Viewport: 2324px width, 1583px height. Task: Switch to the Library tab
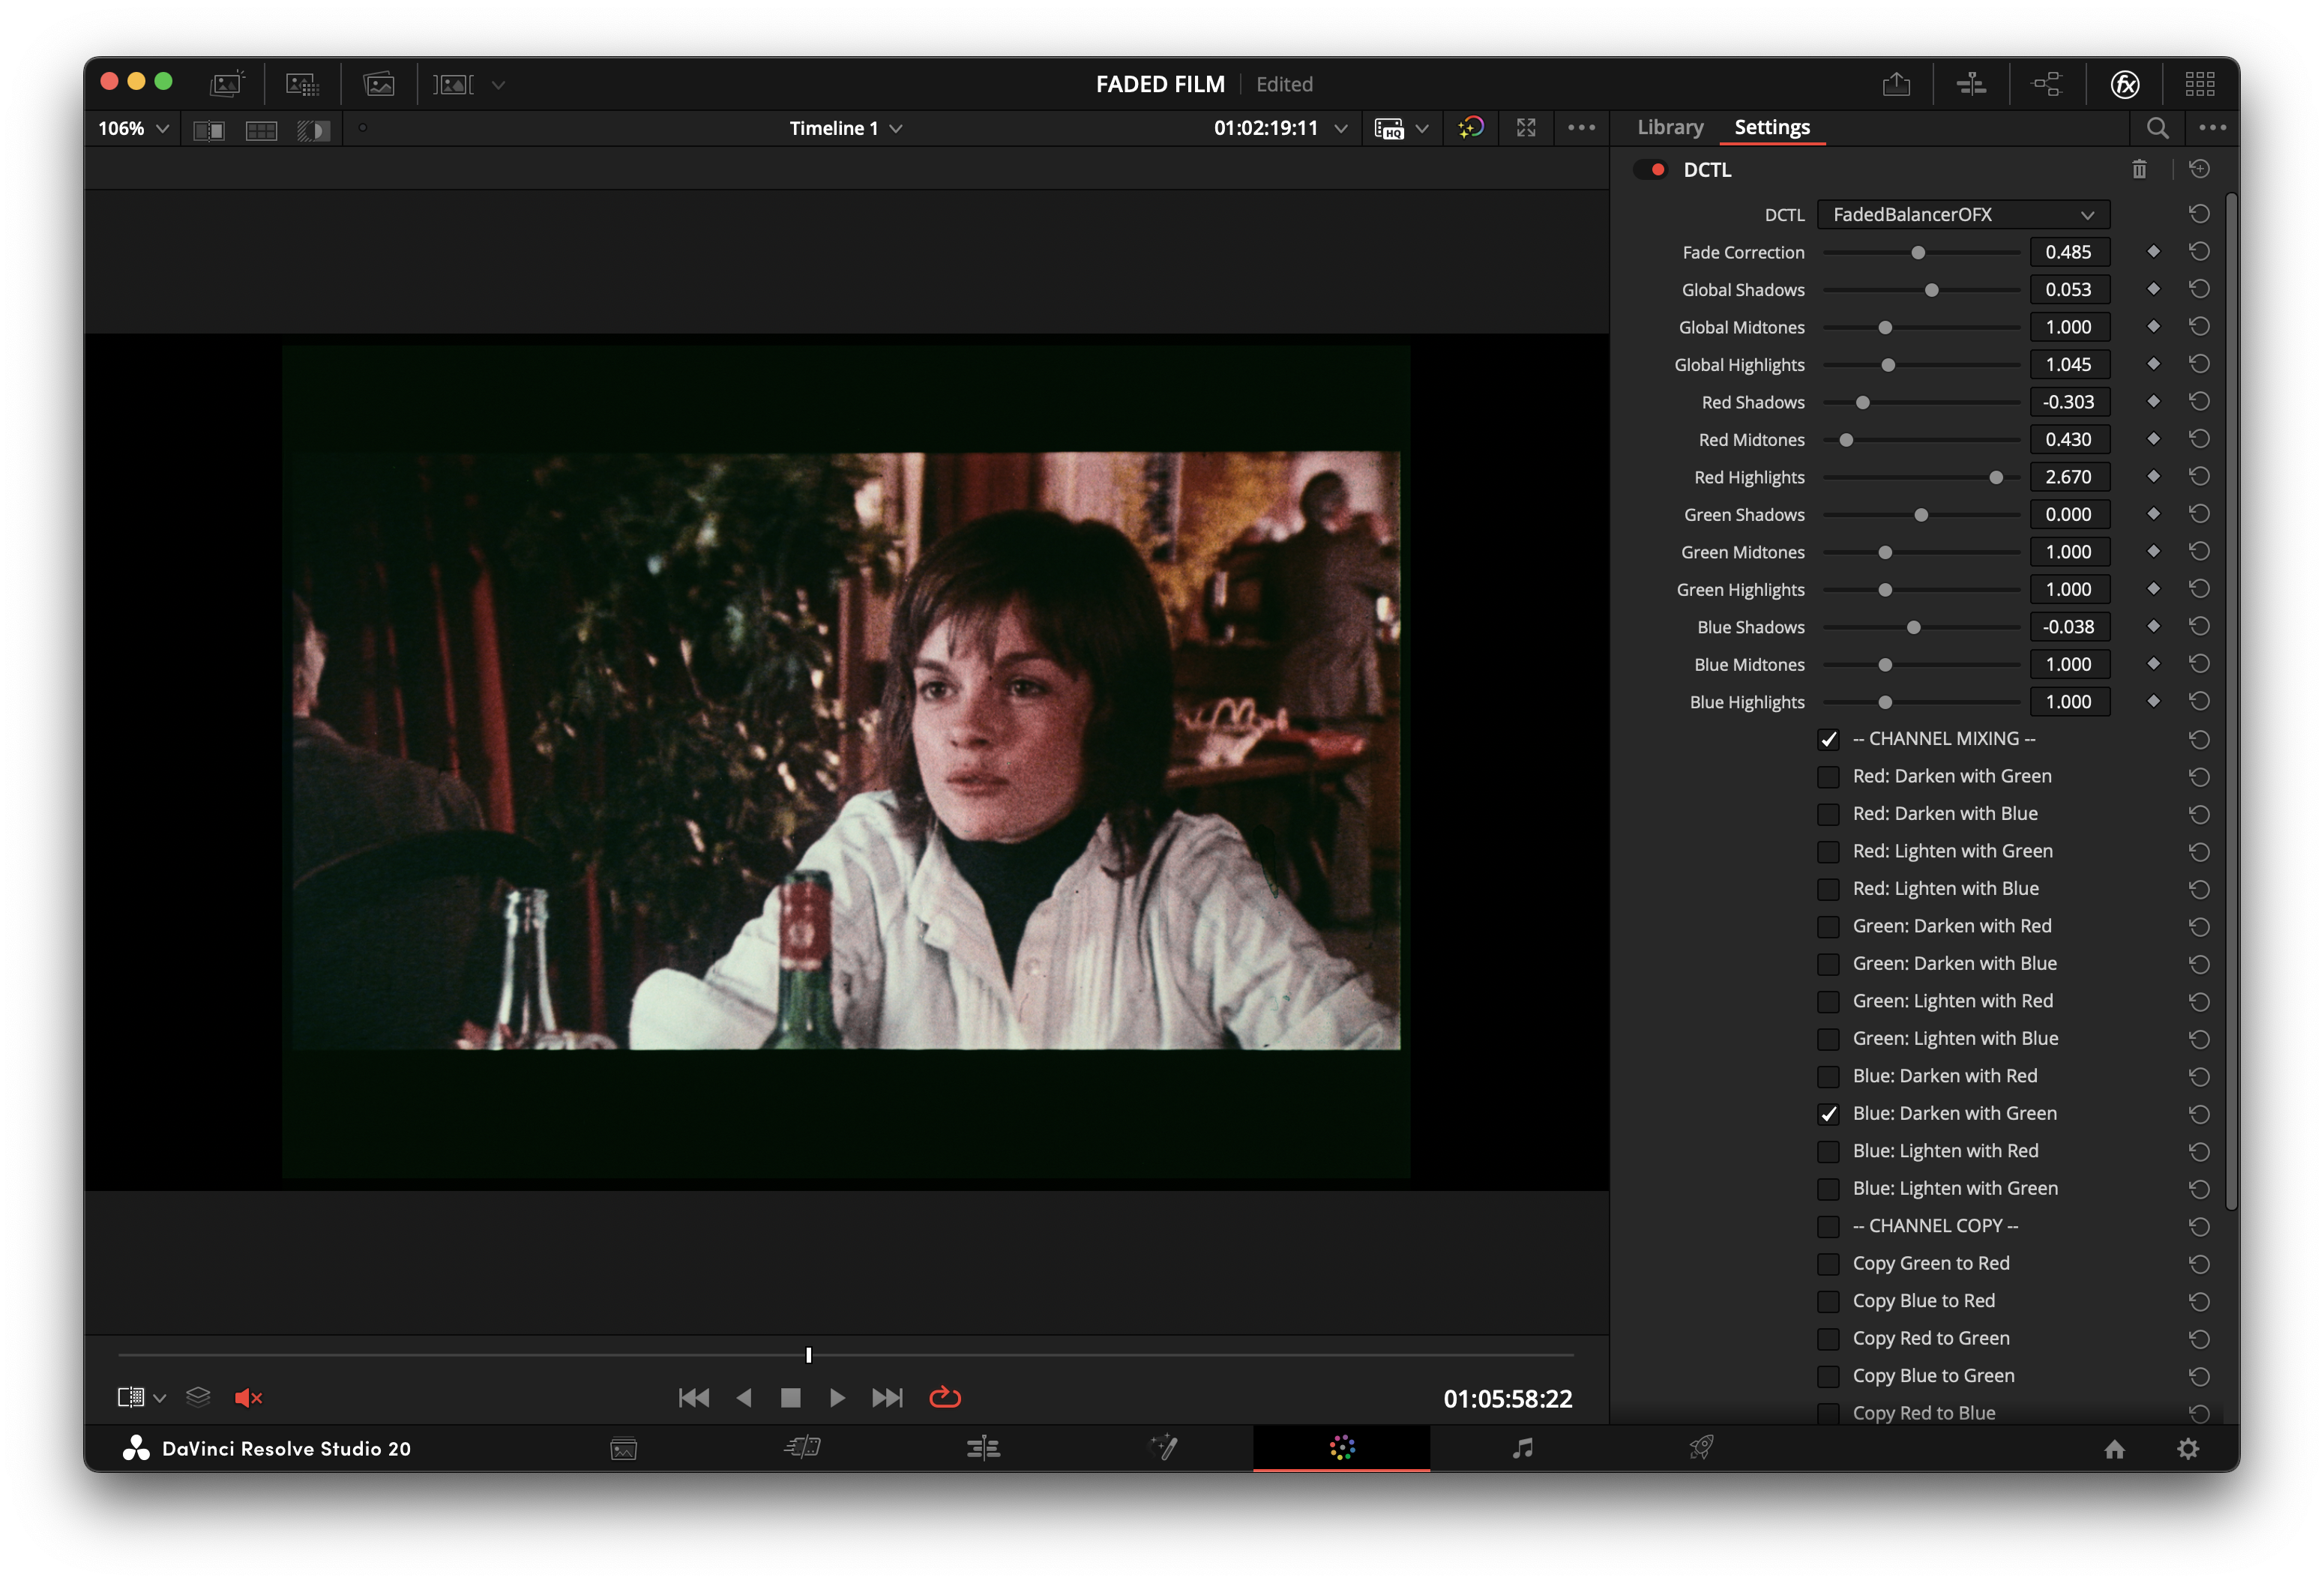click(1670, 127)
